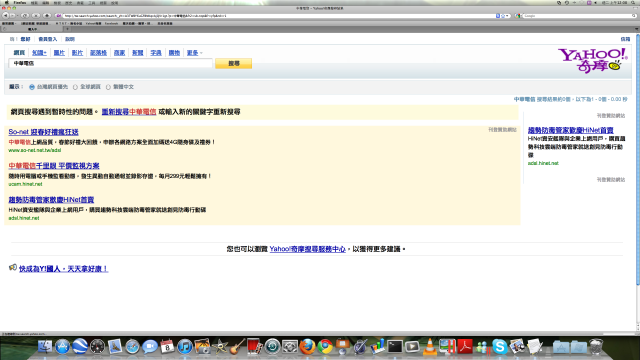Open the back/forward history dropdown arrow
Image resolution: width=640 pixels, height=360 pixels.
point(18,16)
